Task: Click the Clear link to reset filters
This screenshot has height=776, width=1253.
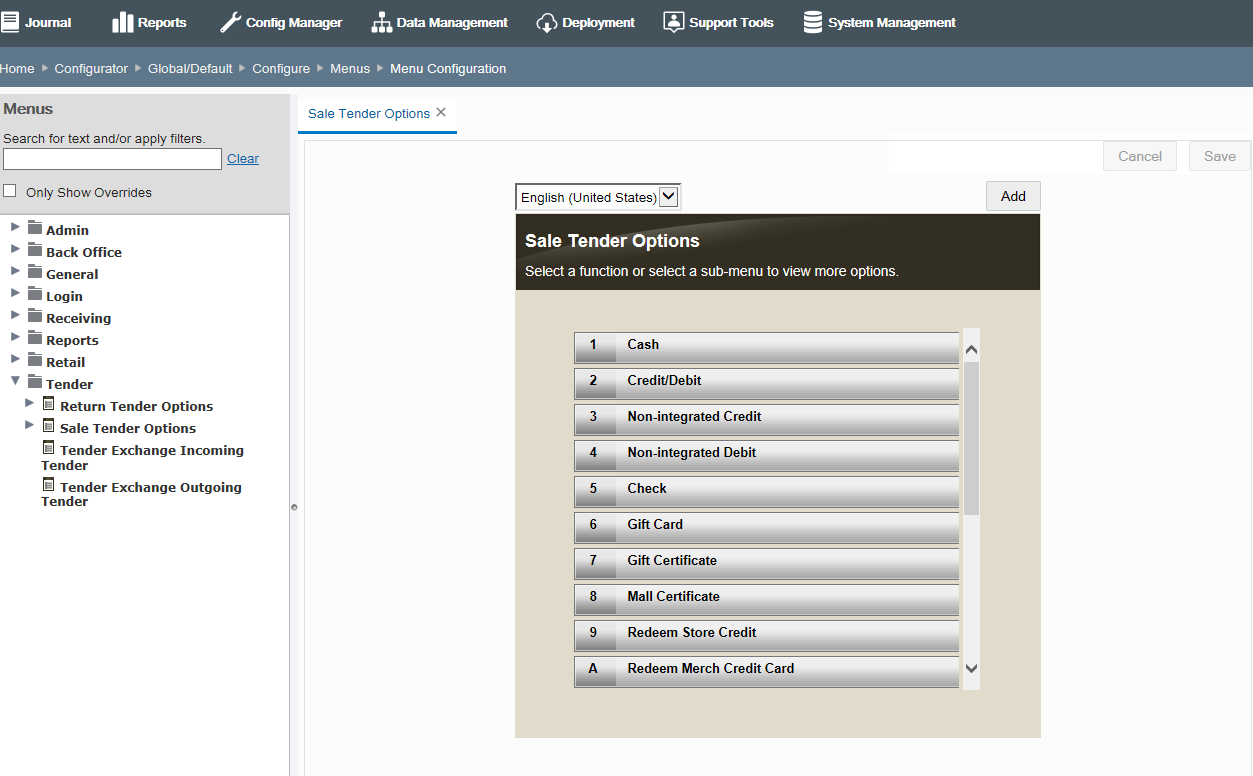Action: (x=243, y=158)
